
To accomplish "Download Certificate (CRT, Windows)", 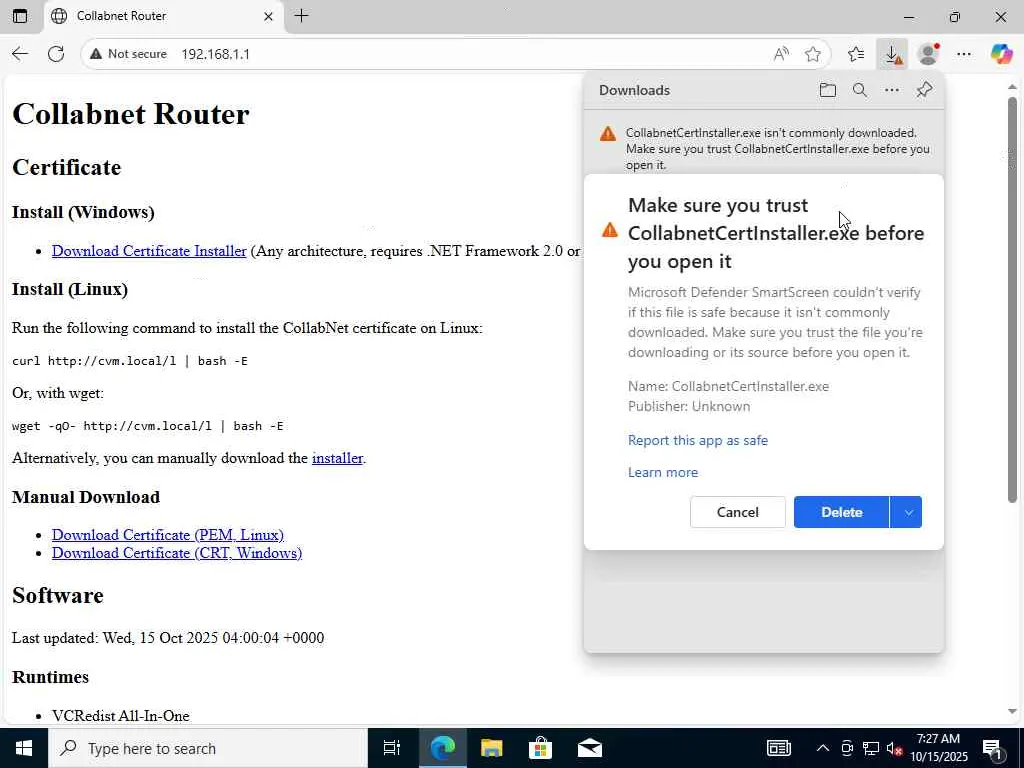I will pyautogui.click(x=177, y=553).
